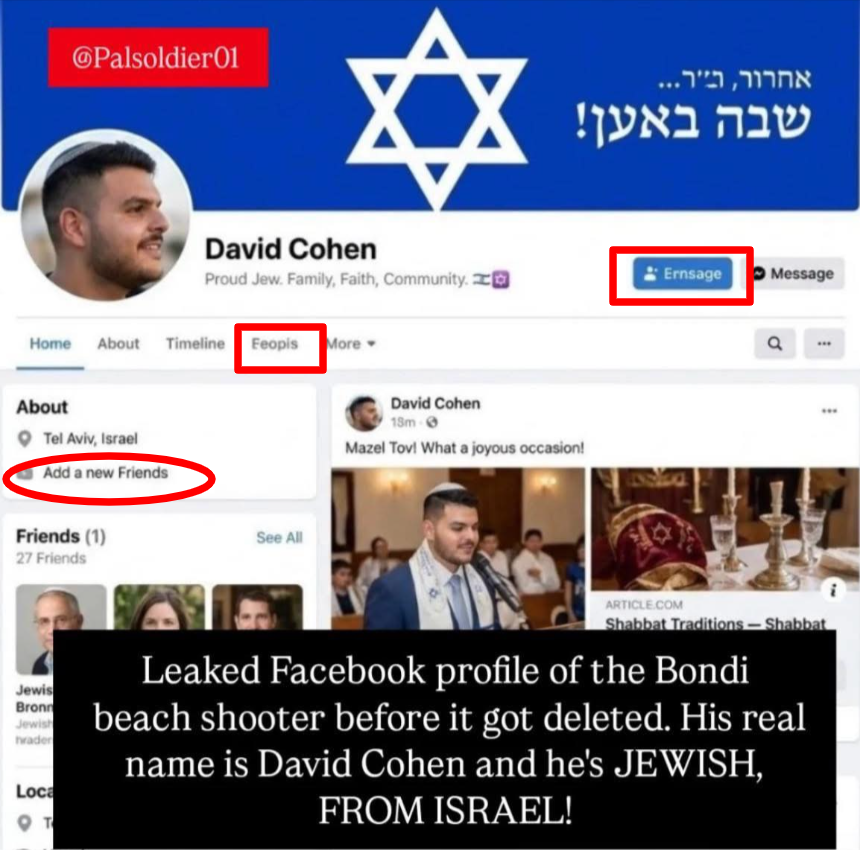The image size is (860, 850).
Task: Open the profile three-dots options button
Action: tap(824, 344)
